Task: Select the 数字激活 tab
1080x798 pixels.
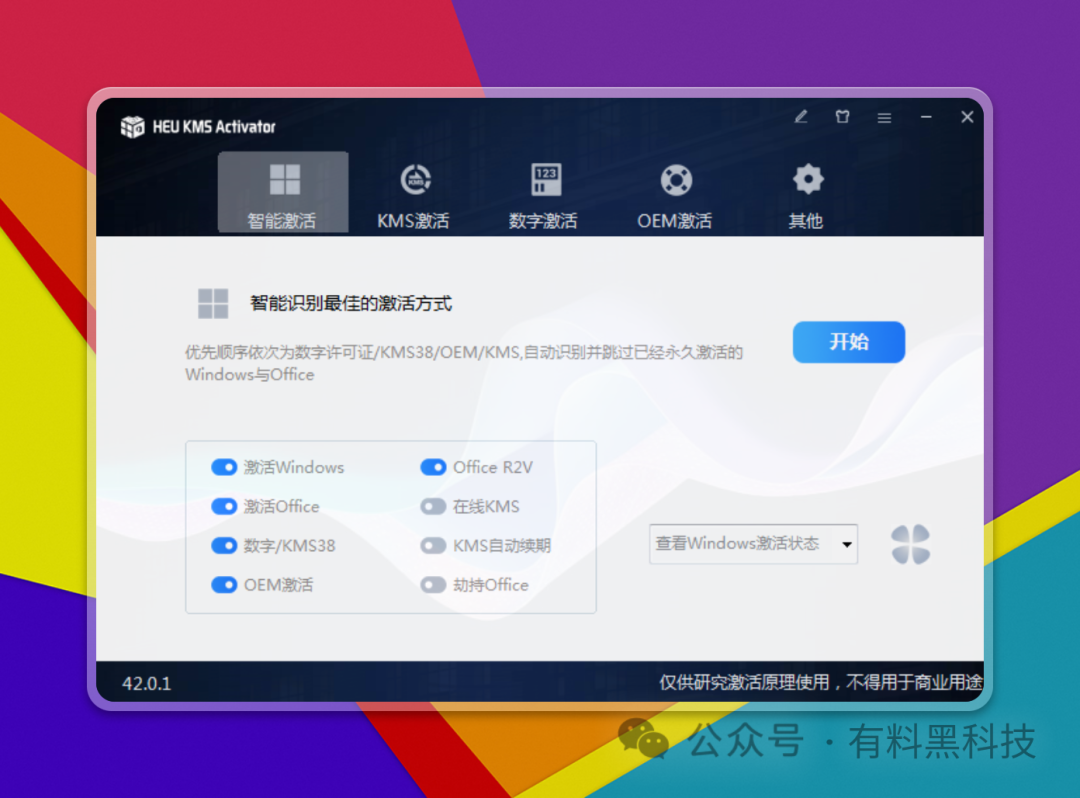Action: tap(543, 195)
